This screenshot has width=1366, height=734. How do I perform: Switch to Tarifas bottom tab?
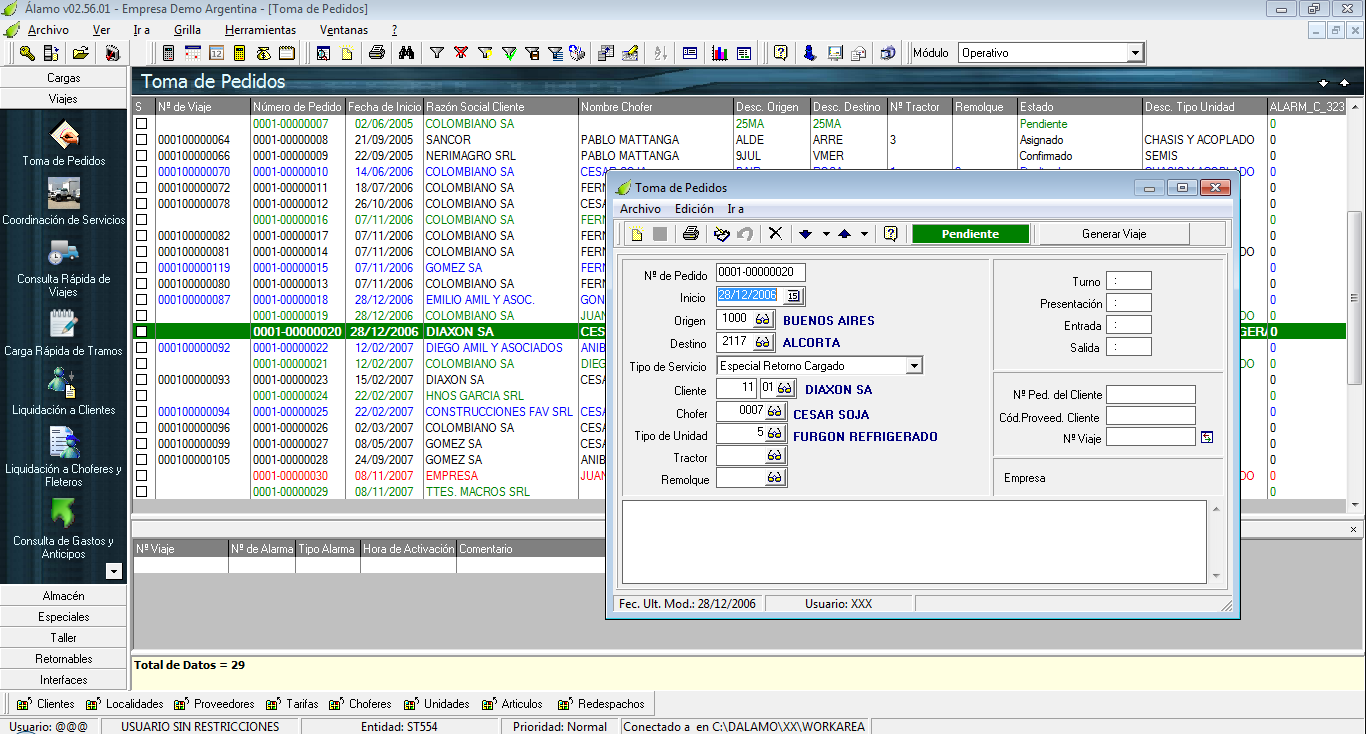294,704
